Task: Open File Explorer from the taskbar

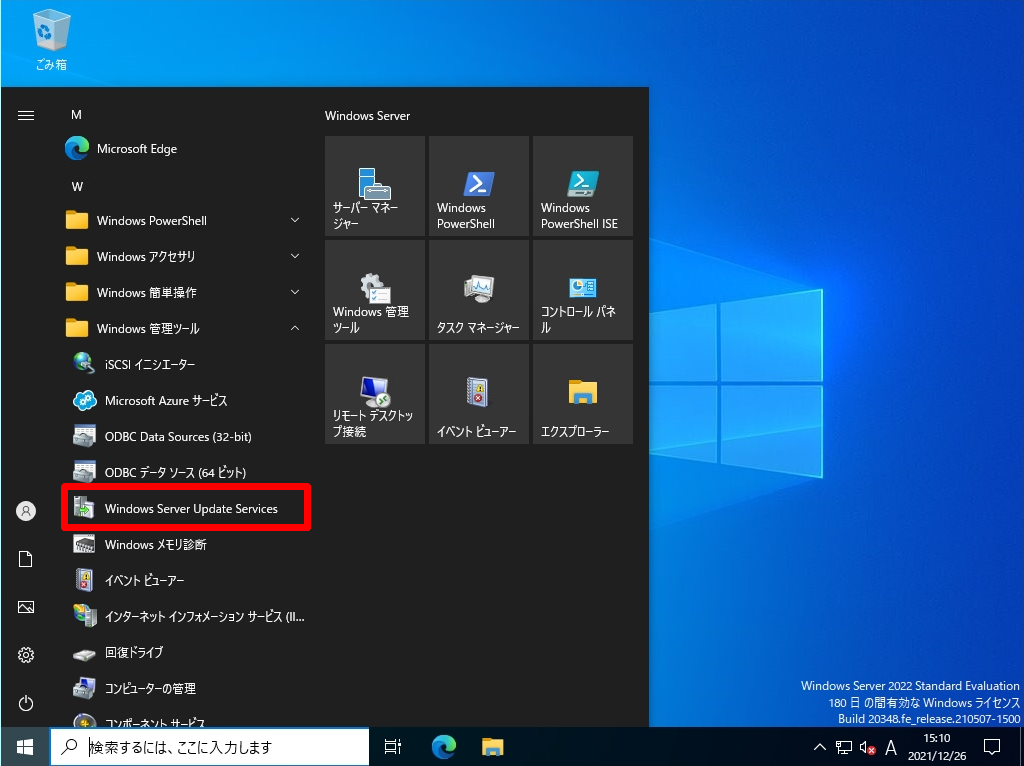Action: point(493,746)
